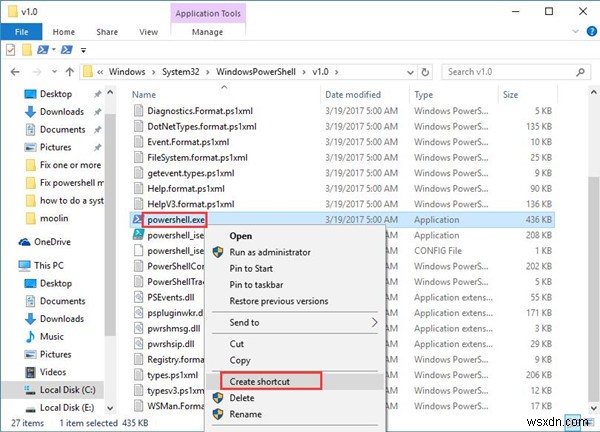
Task: Select WindowsPowerShell in the address breadcrumb
Action: pos(256,72)
